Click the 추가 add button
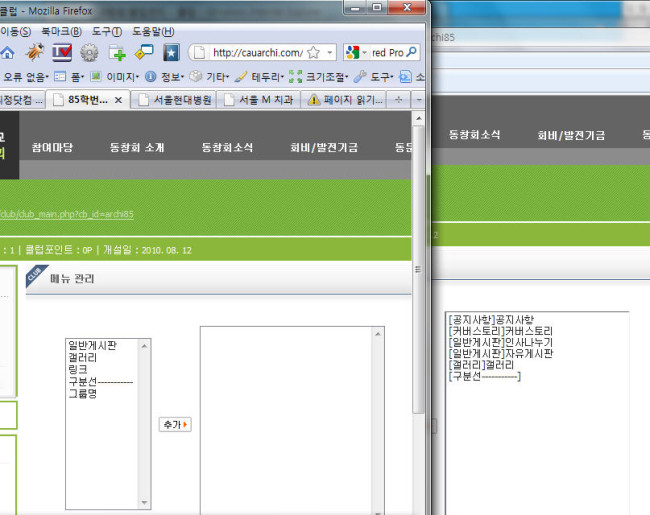650x515 pixels. click(175, 424)
